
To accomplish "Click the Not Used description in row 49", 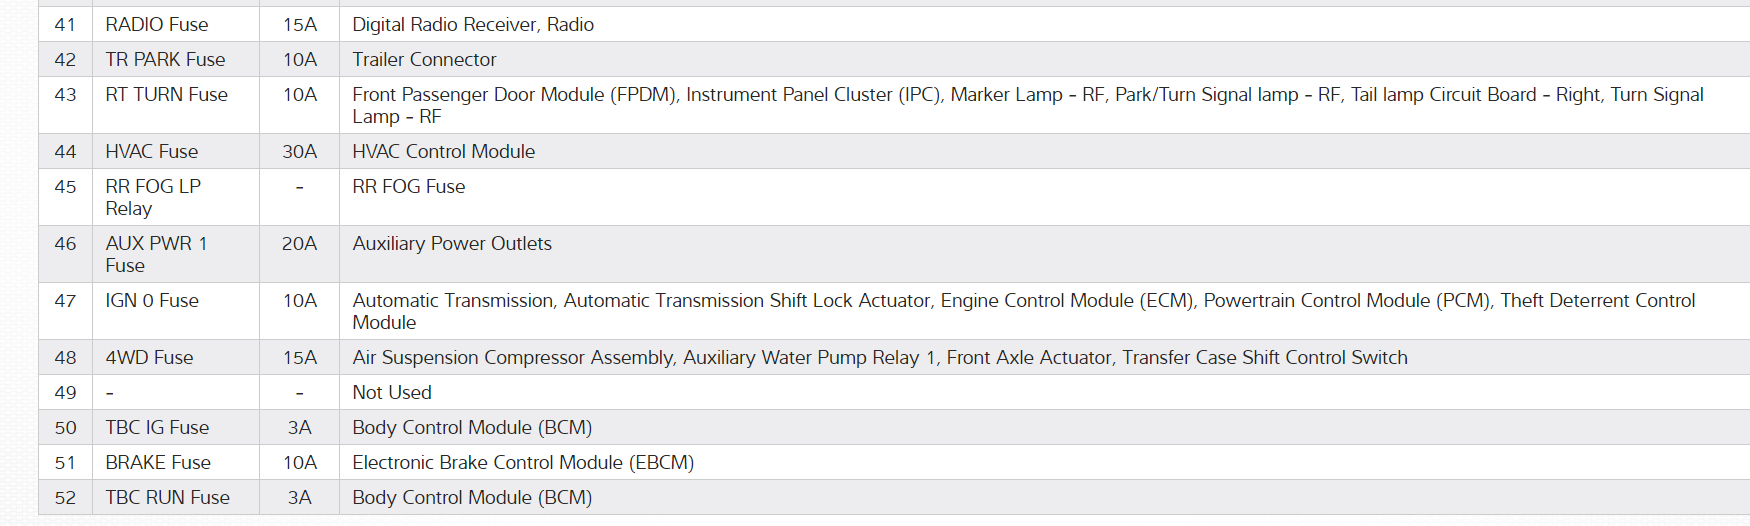I will coord(392,393).
